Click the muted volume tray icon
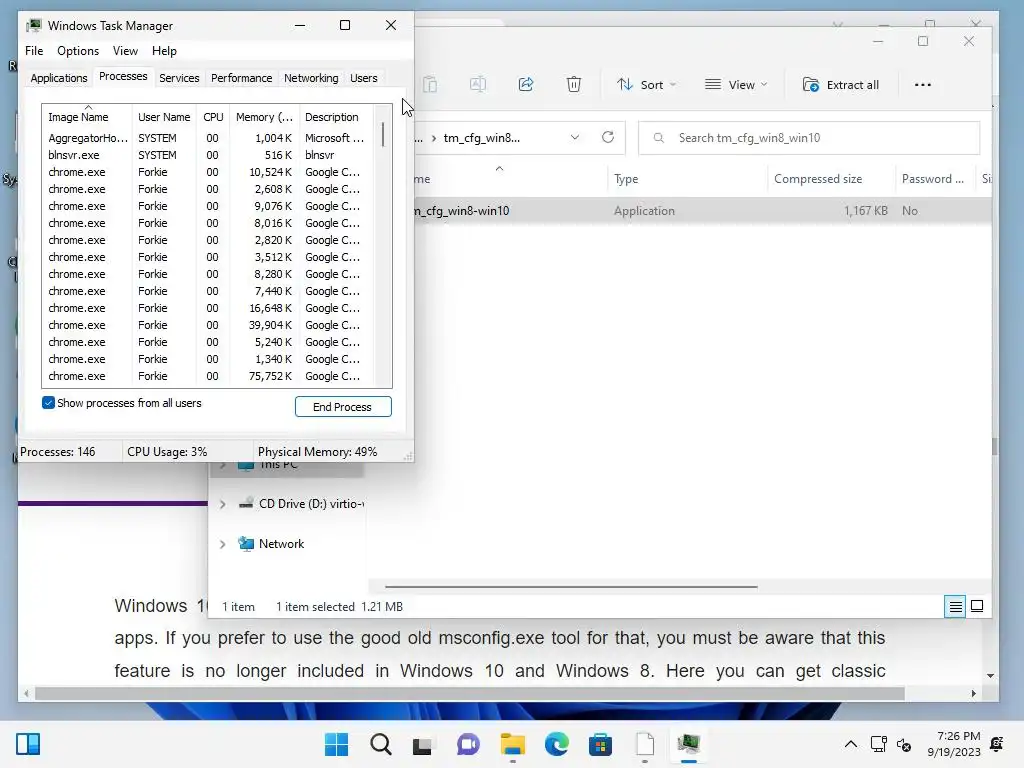 click(x=904, y=744)
